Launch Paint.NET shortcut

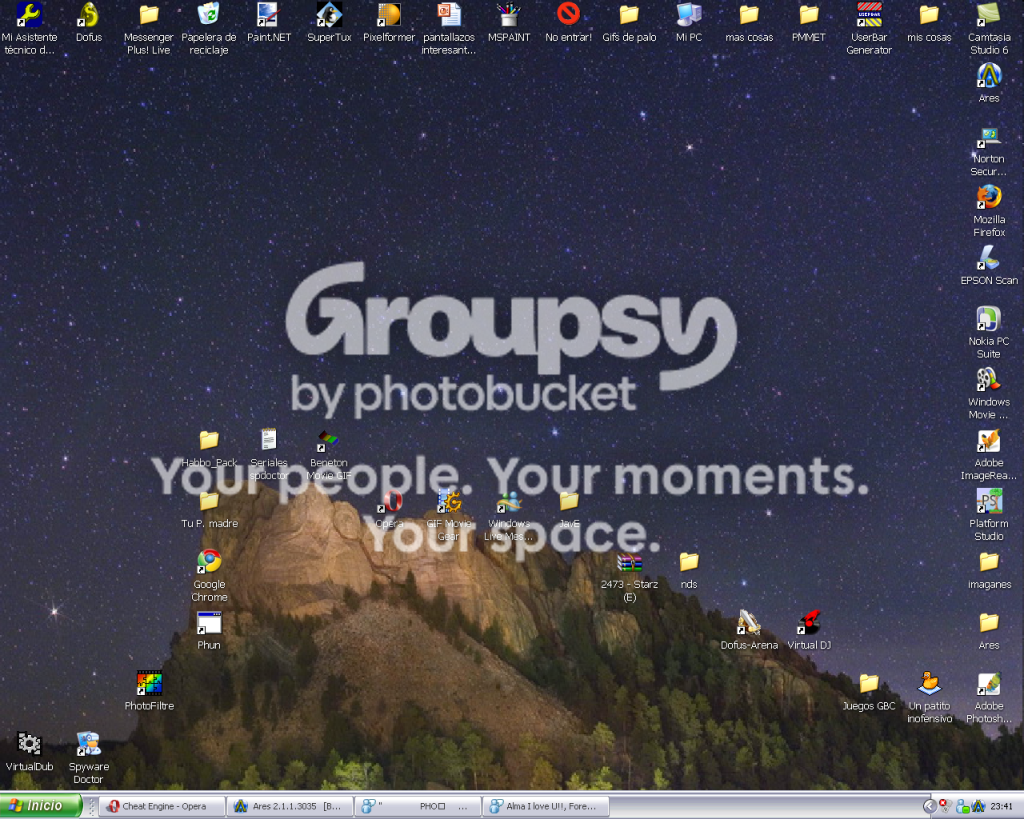coord(269,23)
